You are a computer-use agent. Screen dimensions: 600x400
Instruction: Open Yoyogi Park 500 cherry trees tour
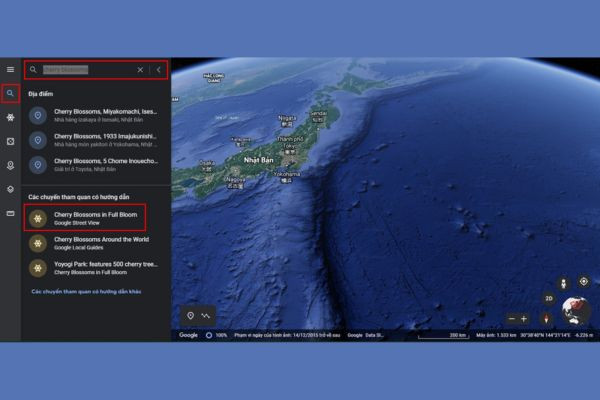tap(96, 268)
